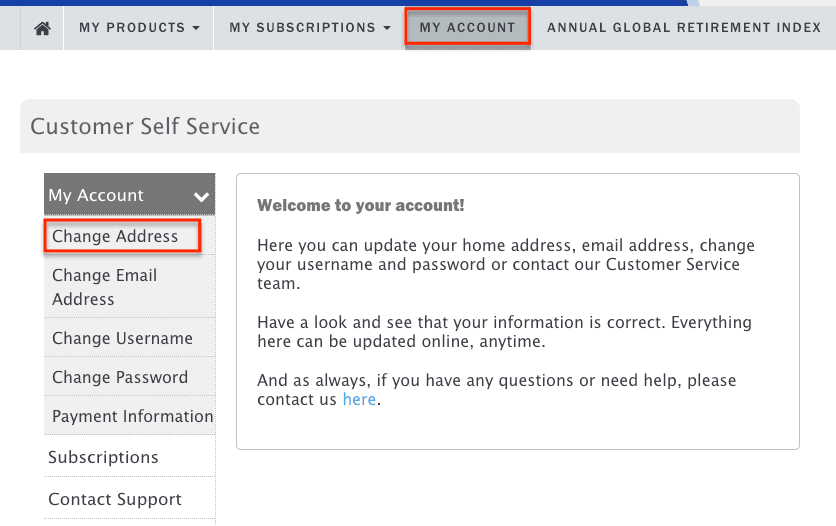The width and height of the screenshot is (836, 526).
Task: Open the My Account tab
Action: coord(467,28)
